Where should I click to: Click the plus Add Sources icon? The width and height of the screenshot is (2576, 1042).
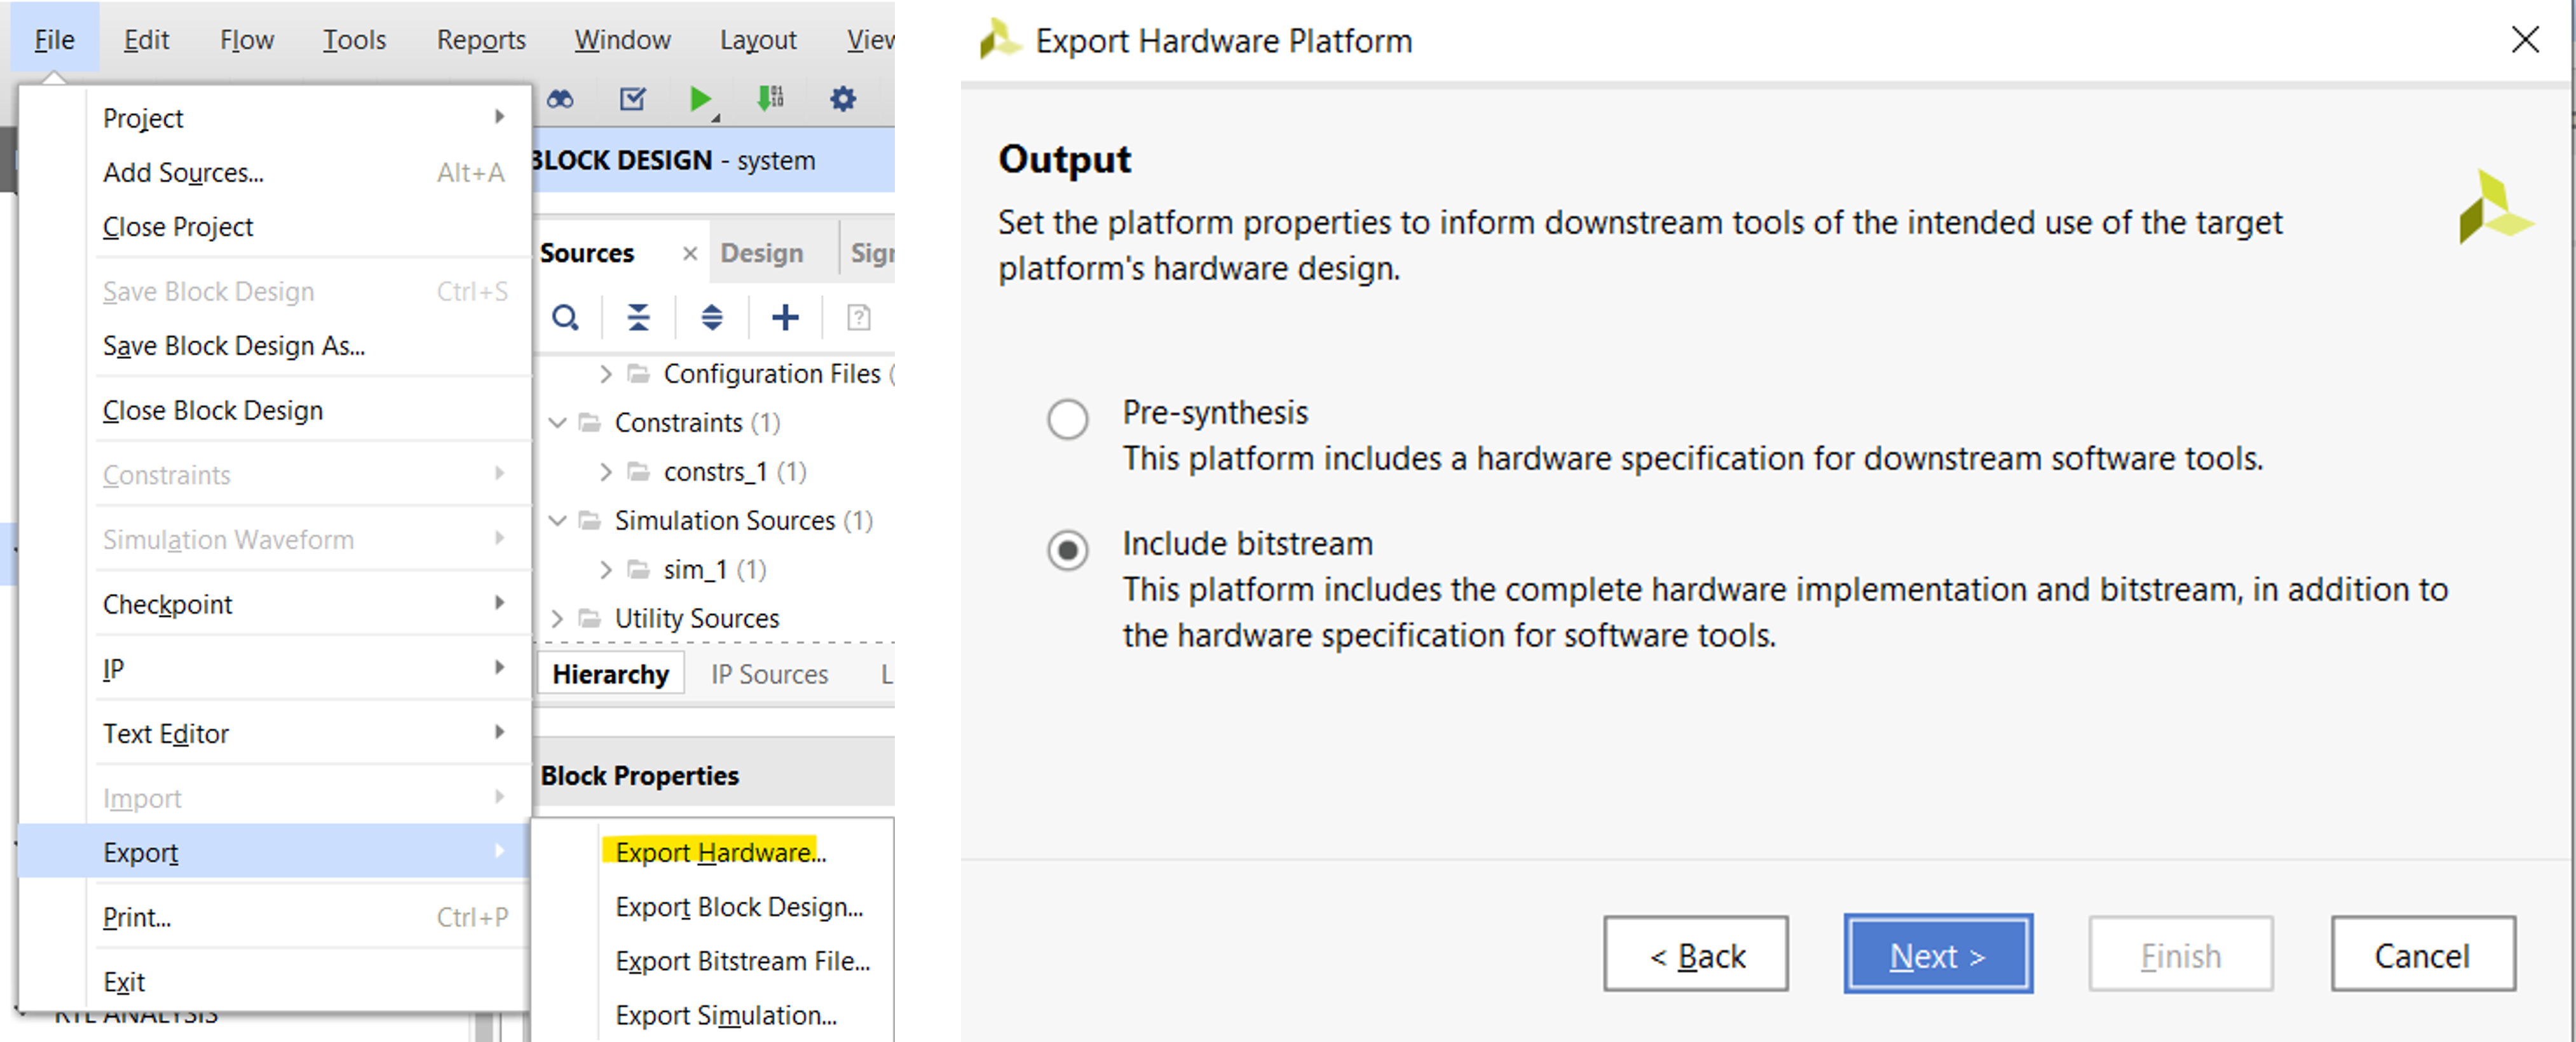pyautogui.click(x=785, y=318)
